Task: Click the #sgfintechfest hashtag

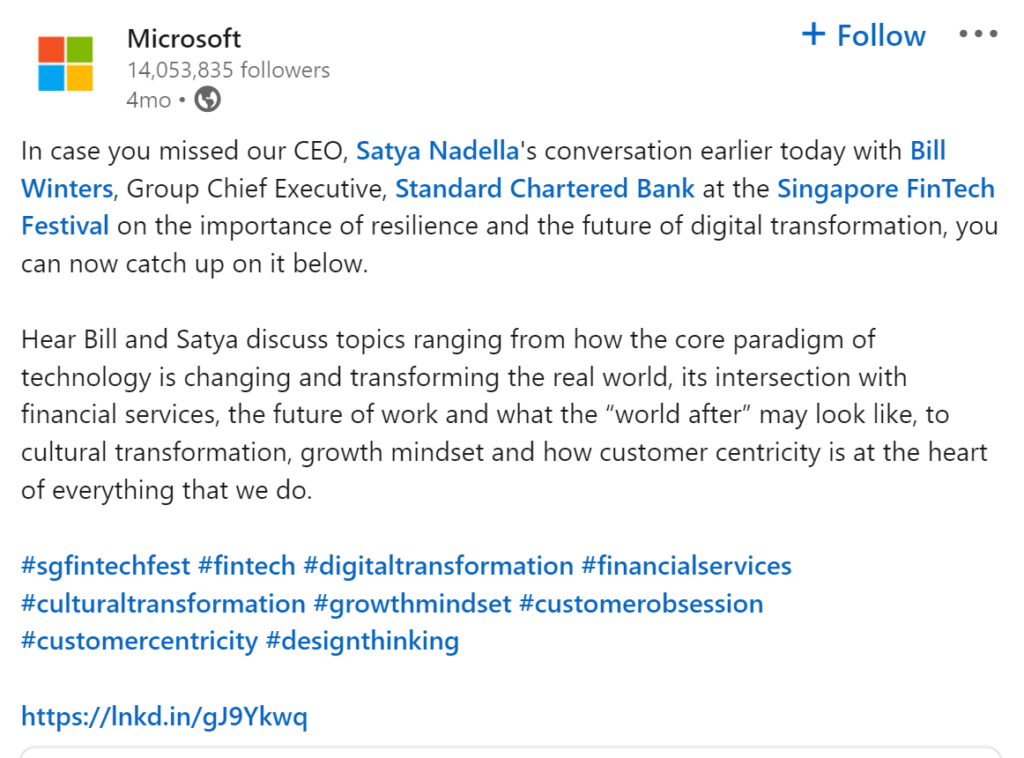Action: 104,565
